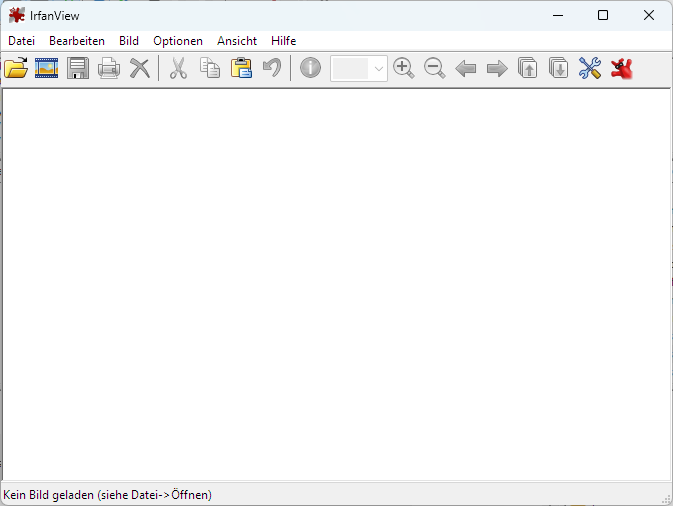Minimize the IrfanView window
This screenshot has height=506, width=673.
(558, 15)
